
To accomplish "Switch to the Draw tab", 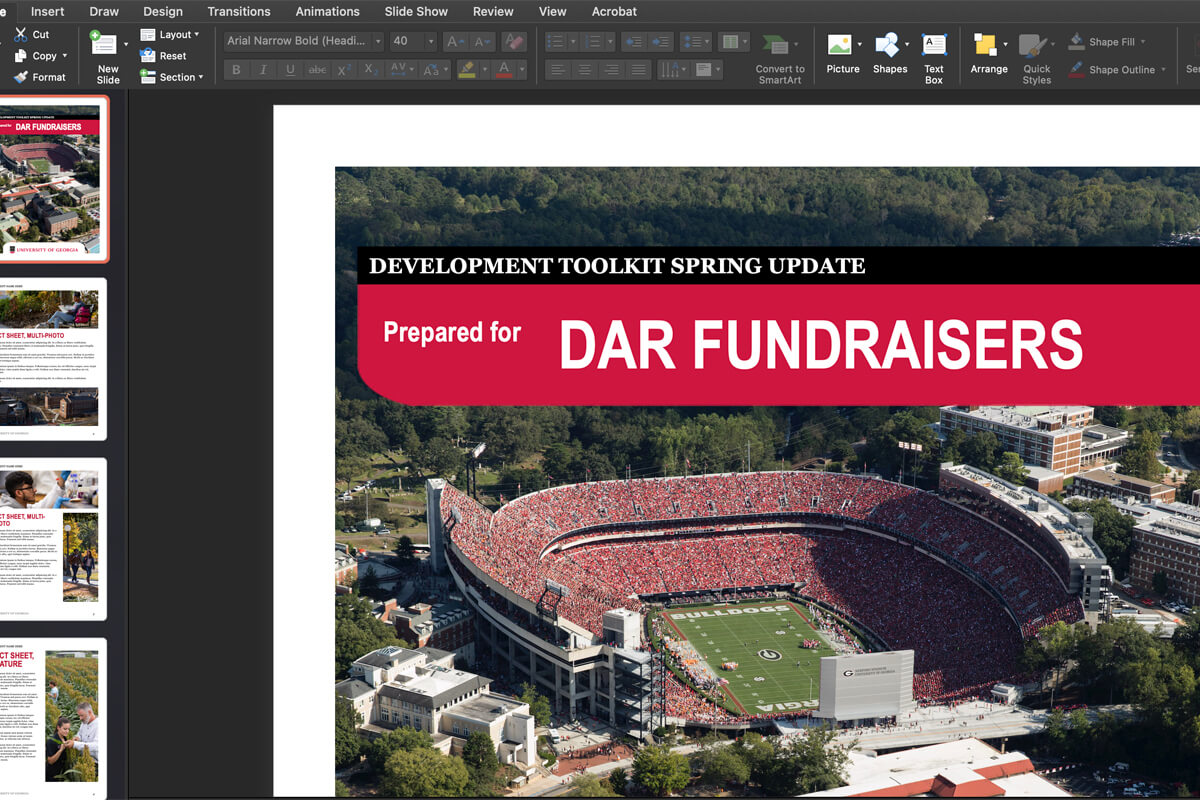I will coord(104,11).
